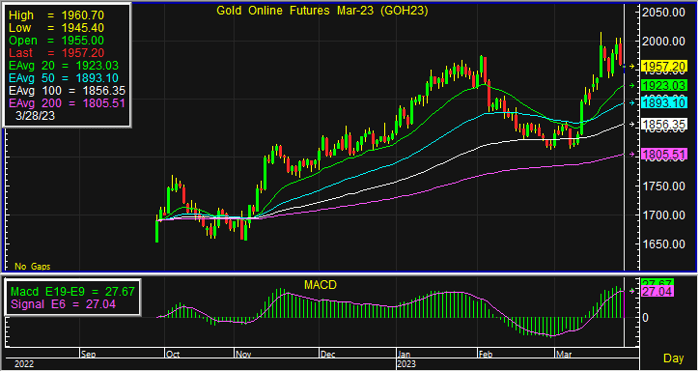Click the 2000.00 price scale label
The height and width of the screenshot is (372, 699).
pyautogui.click(x=664, y=41)
